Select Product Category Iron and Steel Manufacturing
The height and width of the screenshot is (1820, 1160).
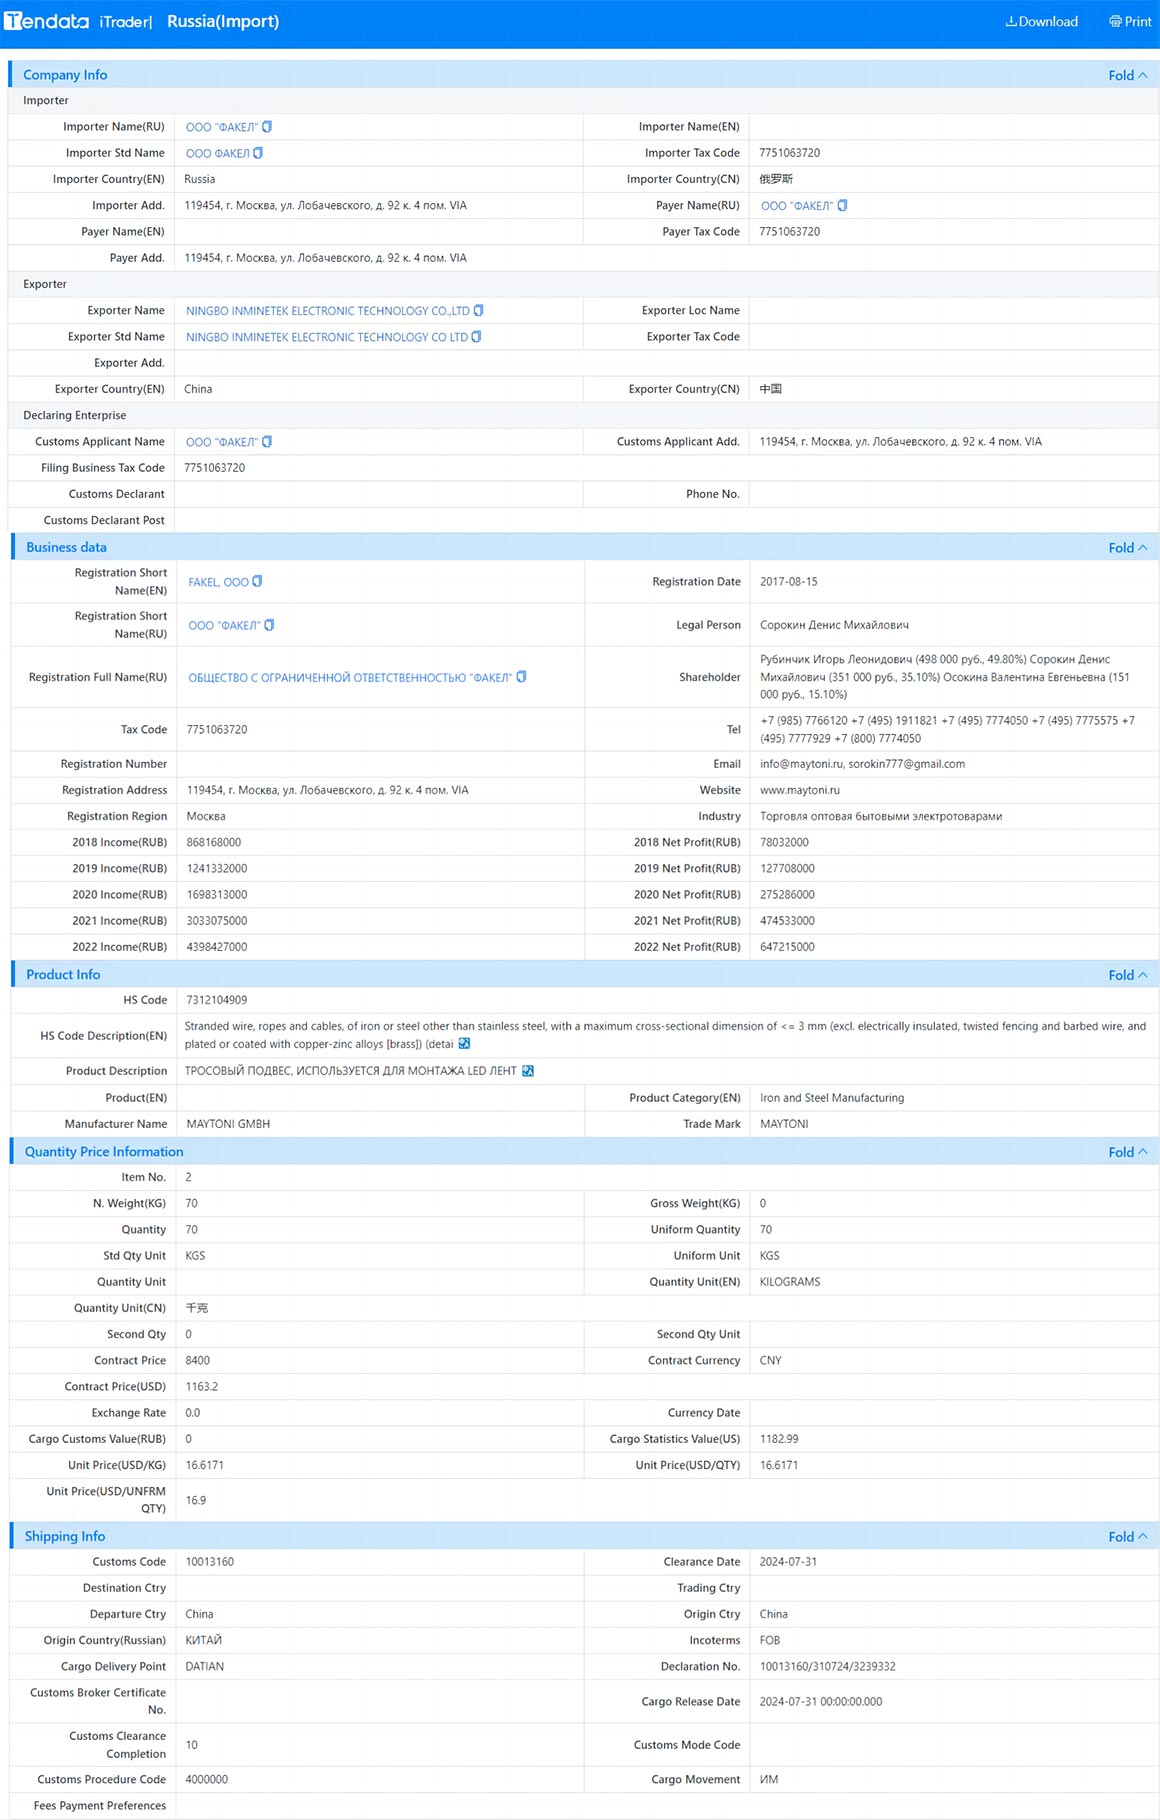pos(832,1098)
